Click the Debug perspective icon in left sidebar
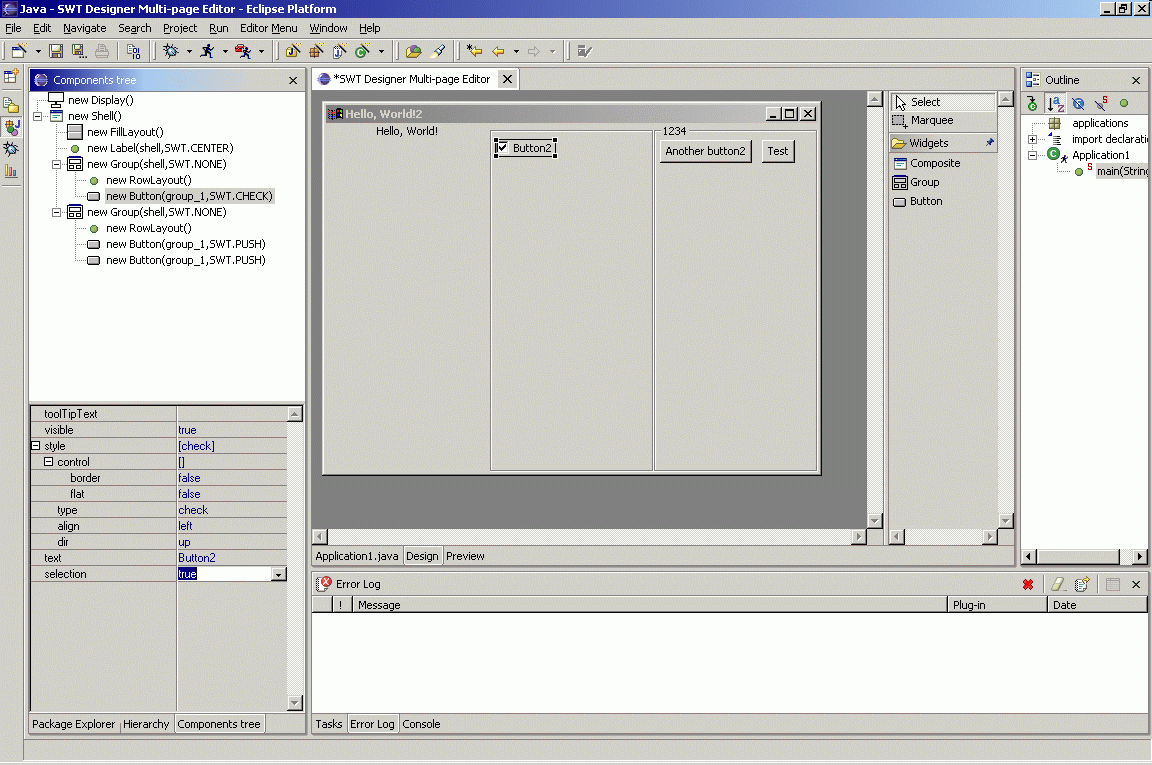The image size is (1152, 765). point(11,149)
